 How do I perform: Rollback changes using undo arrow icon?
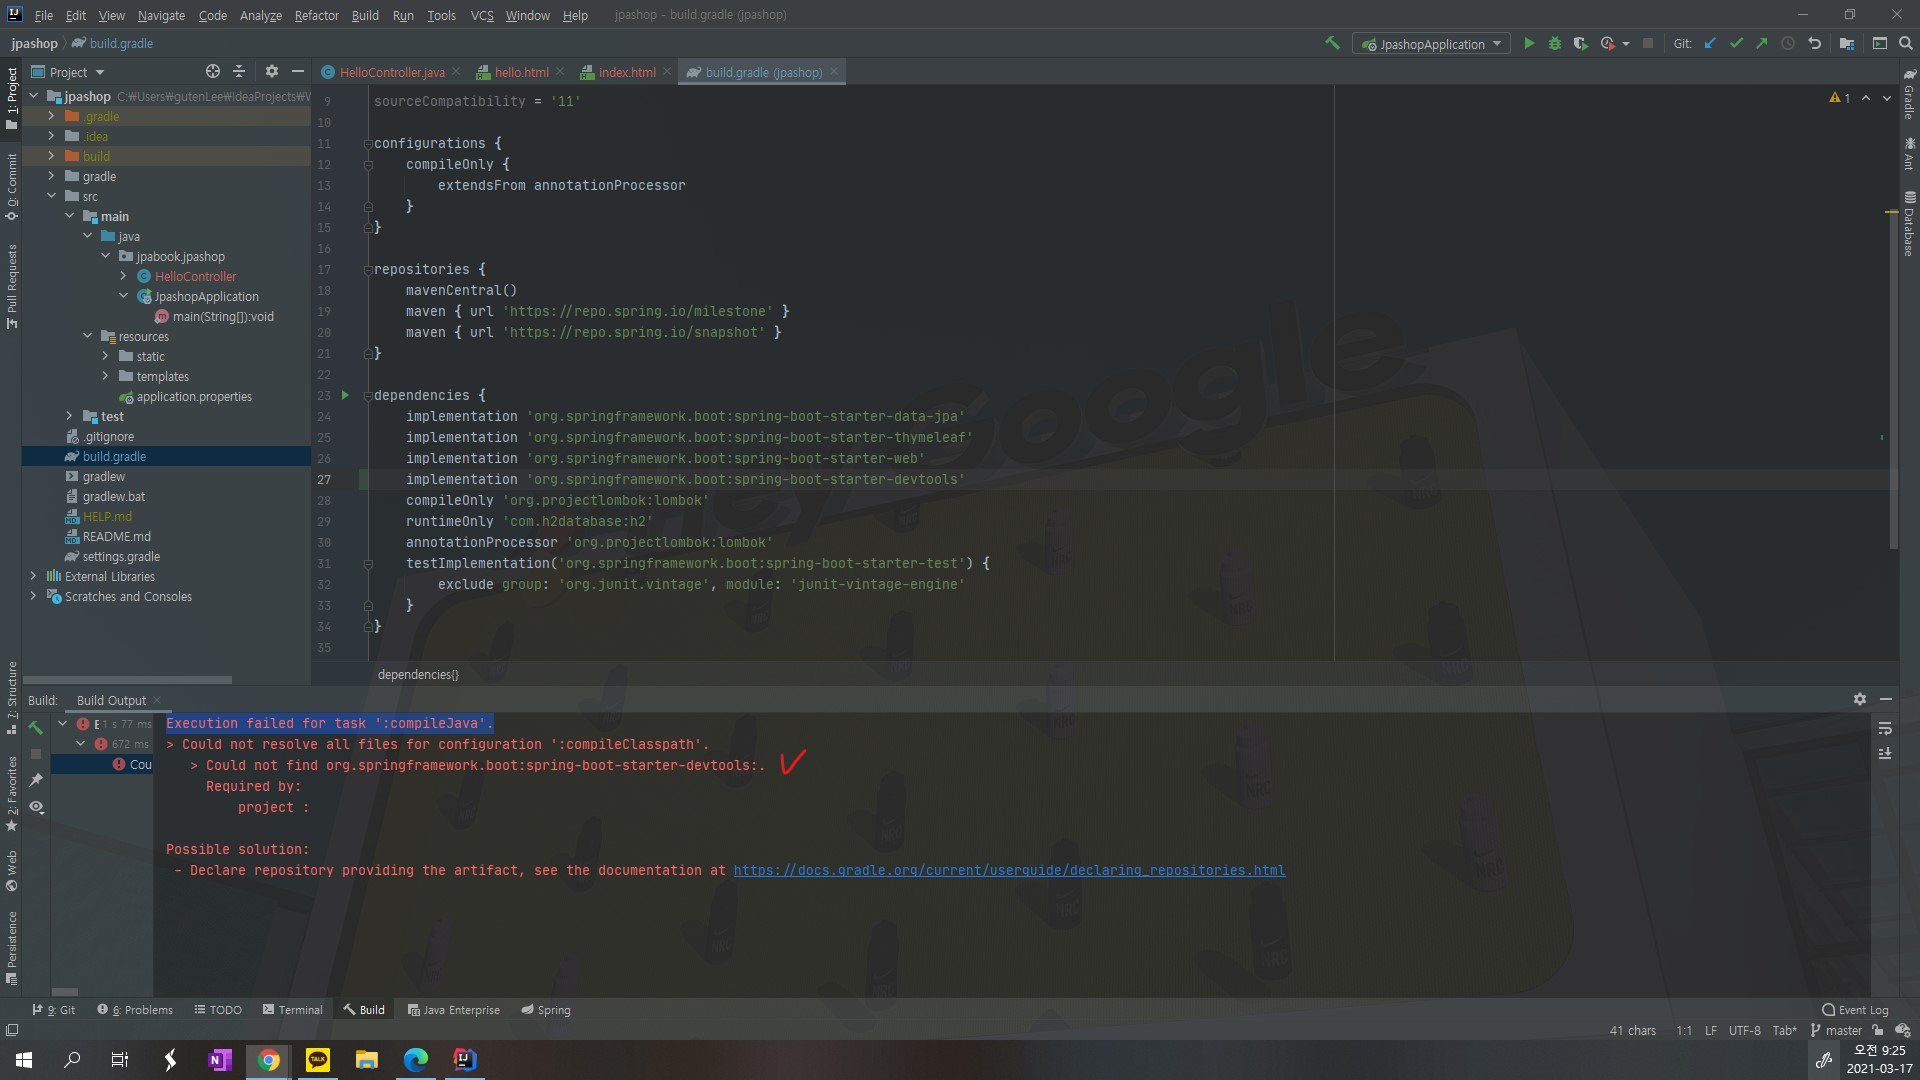pos(1814,43)
